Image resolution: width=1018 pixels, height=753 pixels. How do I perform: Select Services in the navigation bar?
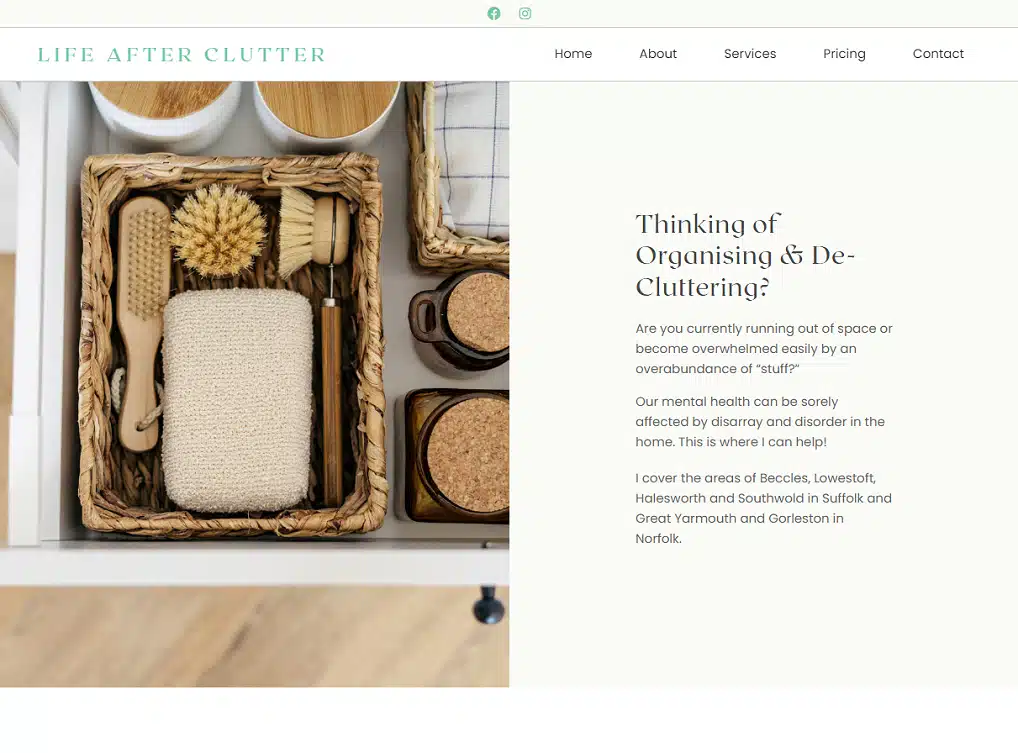tap(750, 54)
